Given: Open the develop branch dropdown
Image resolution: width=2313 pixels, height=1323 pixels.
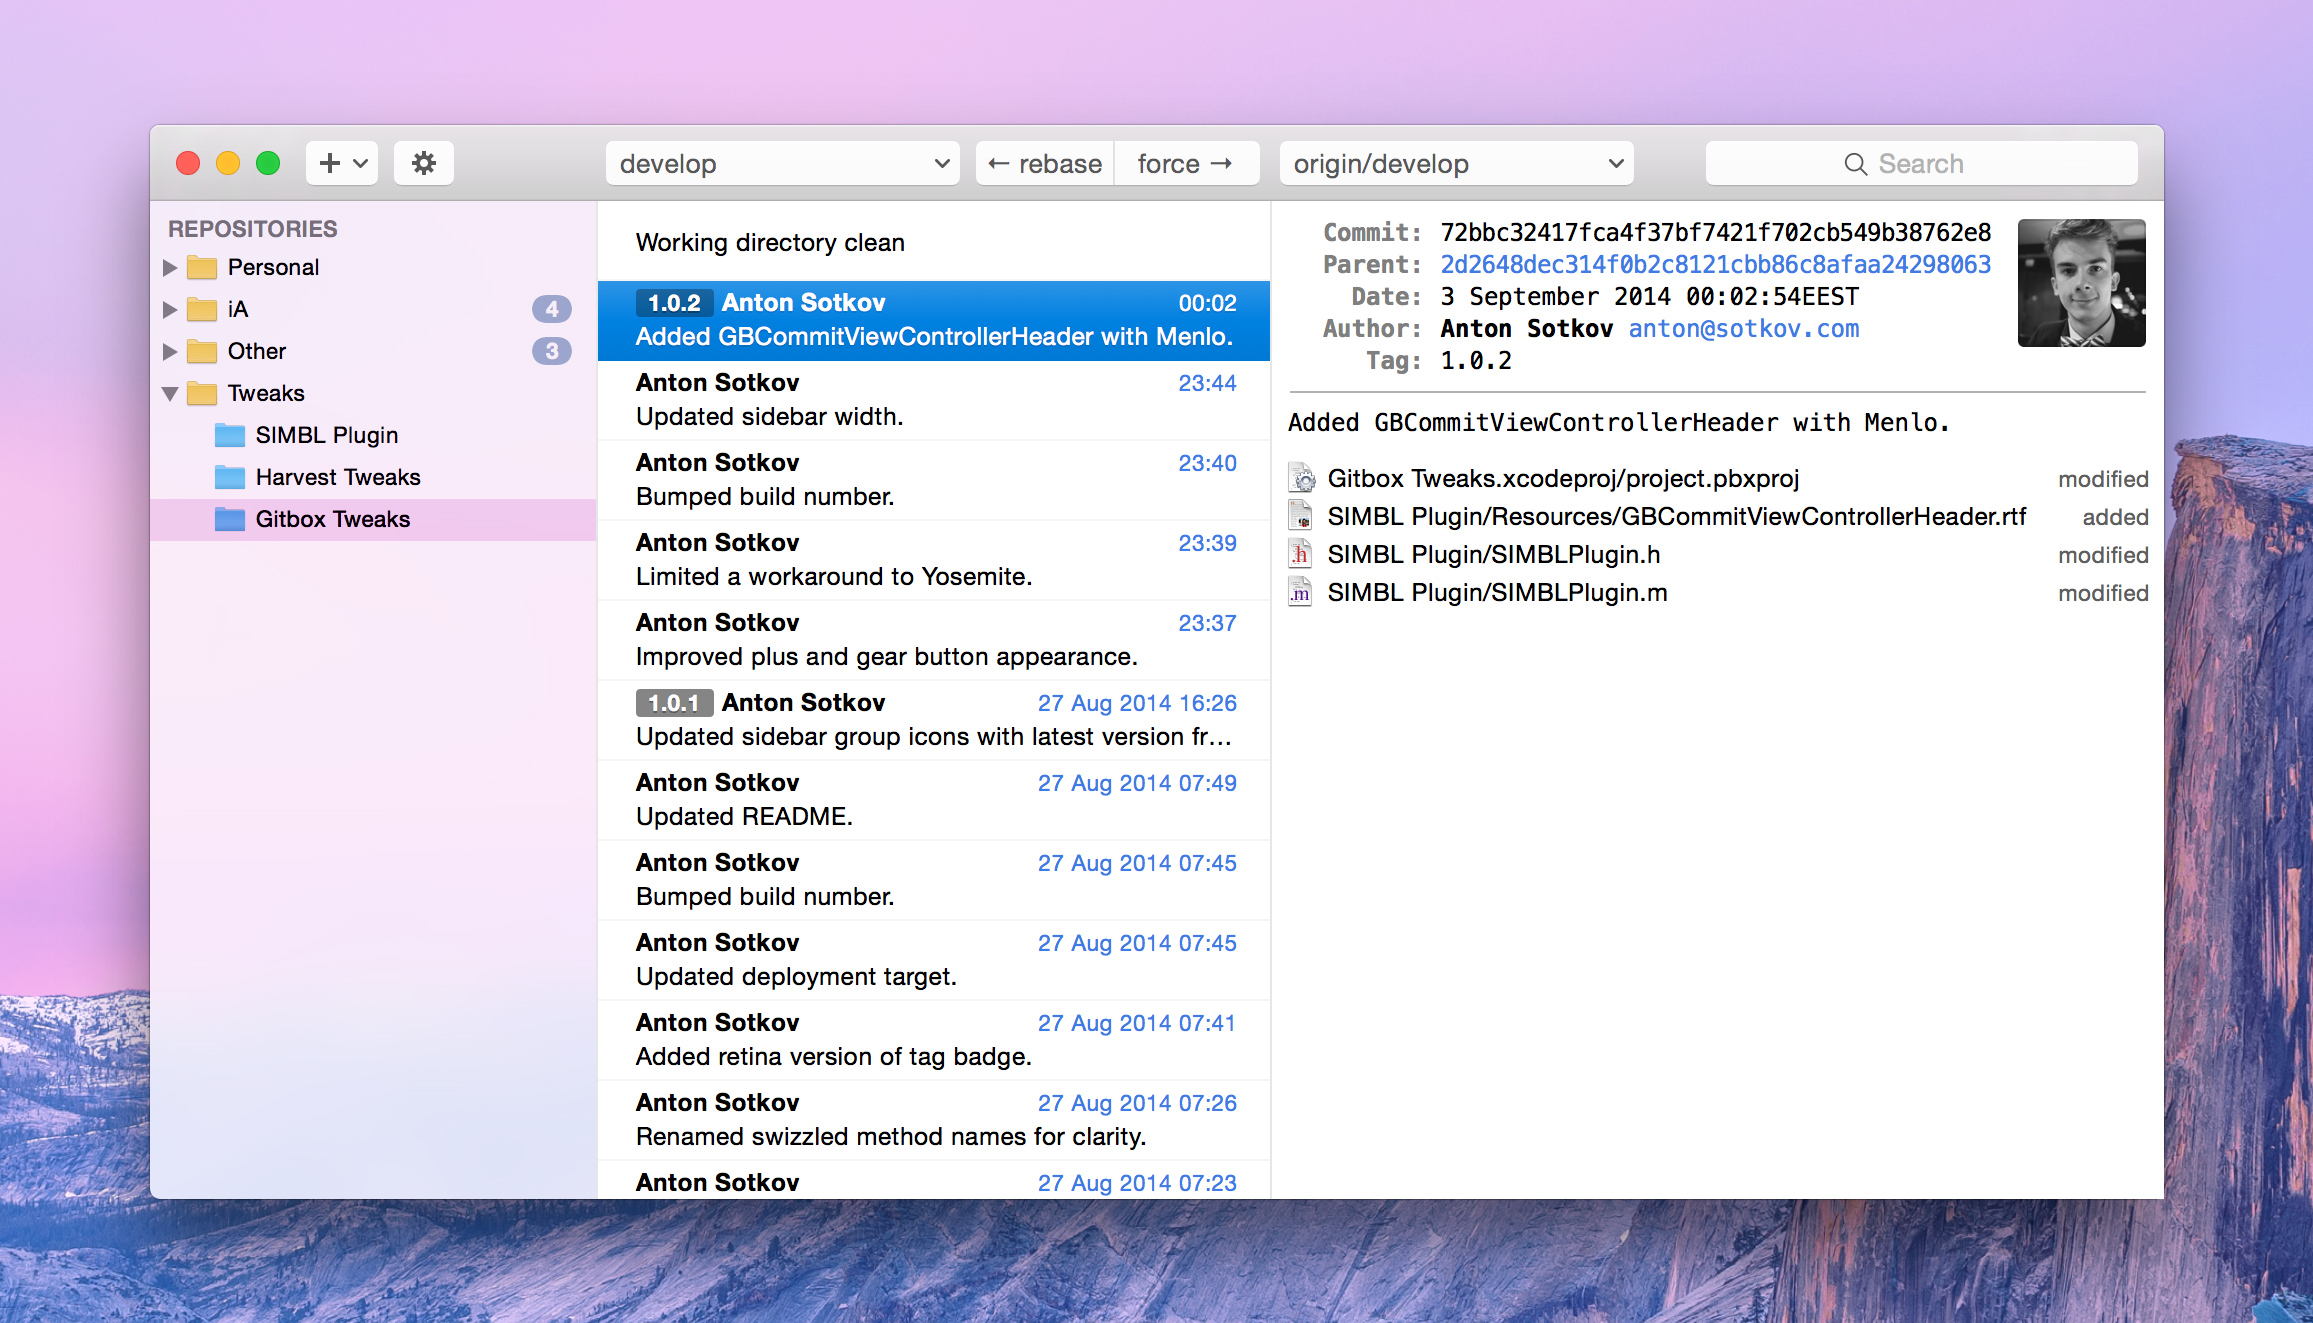Looking at the screenshot, I should tap(782, 163).
